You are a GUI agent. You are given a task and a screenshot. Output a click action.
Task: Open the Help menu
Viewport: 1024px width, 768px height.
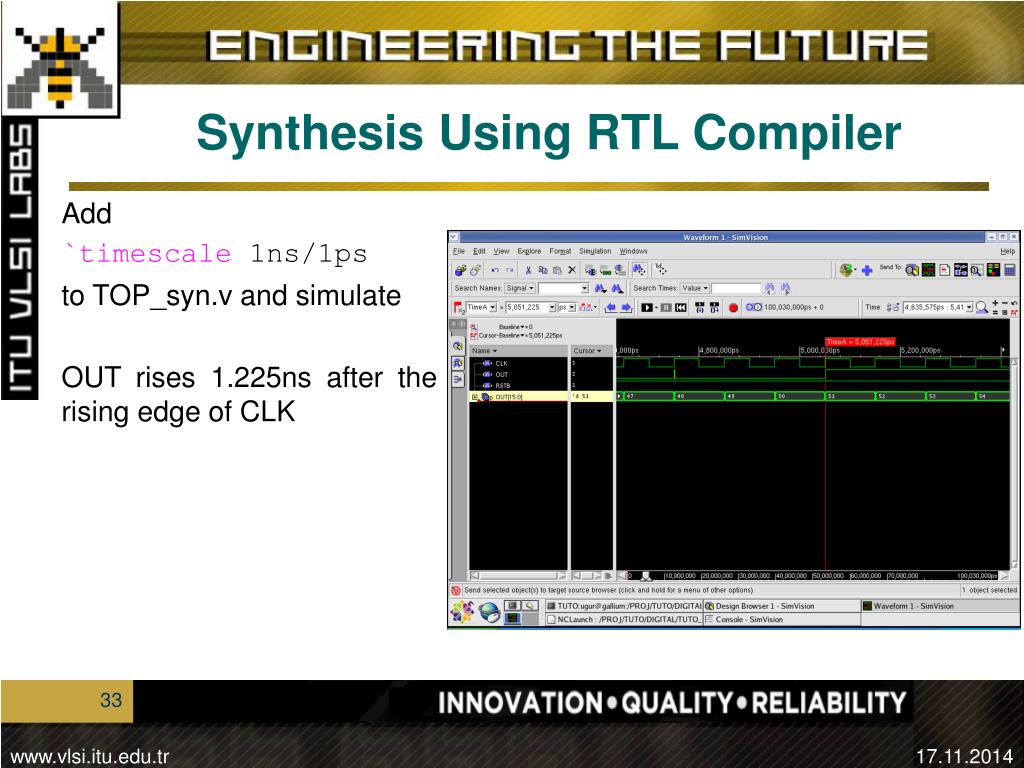(x=1007, y=251)
